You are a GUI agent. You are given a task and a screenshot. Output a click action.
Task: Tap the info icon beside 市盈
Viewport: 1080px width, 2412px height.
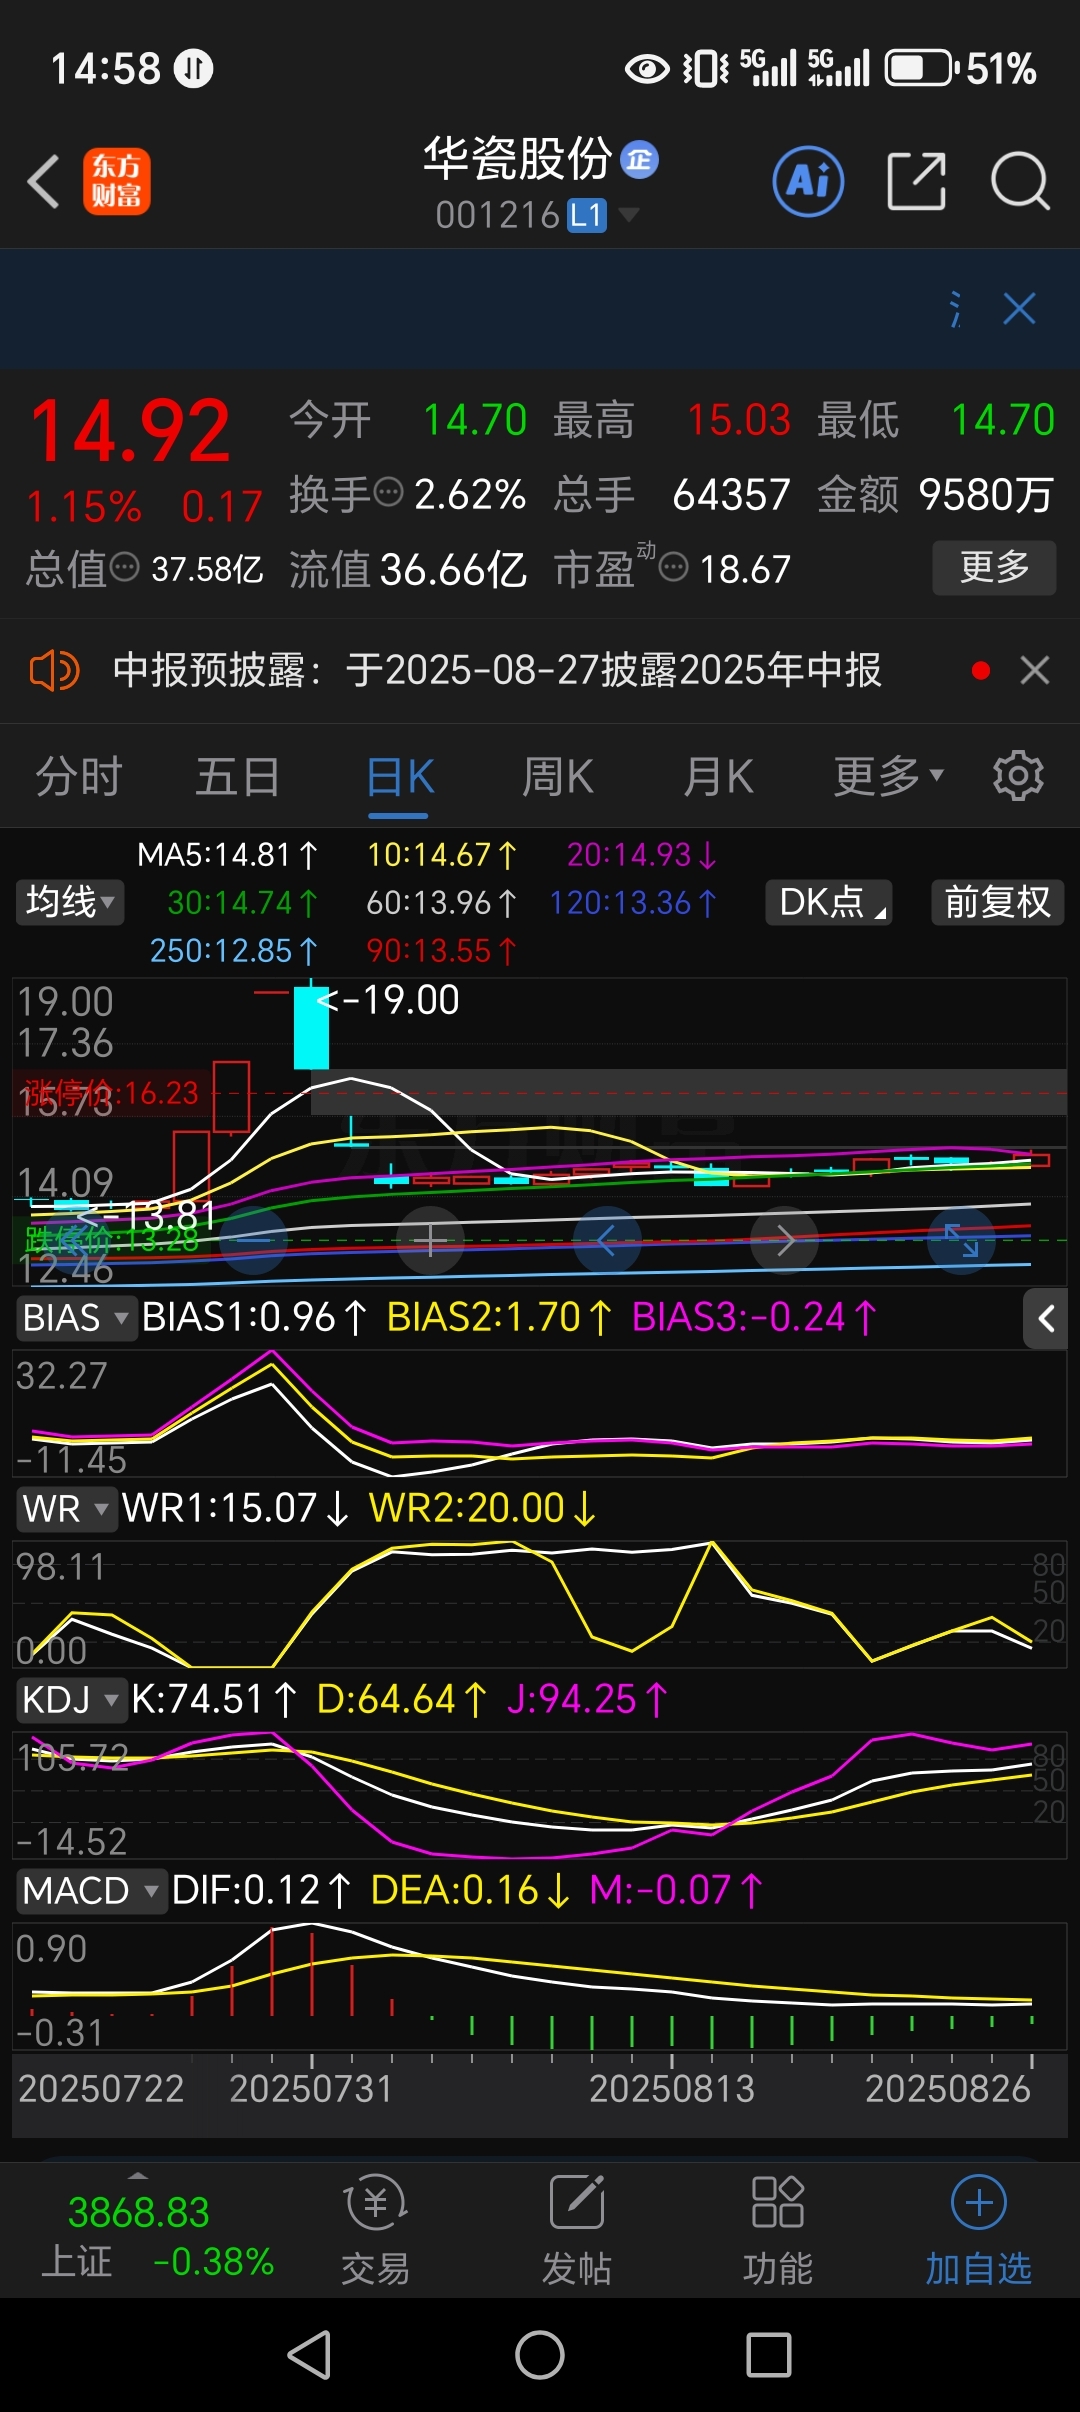click(674, 568)
